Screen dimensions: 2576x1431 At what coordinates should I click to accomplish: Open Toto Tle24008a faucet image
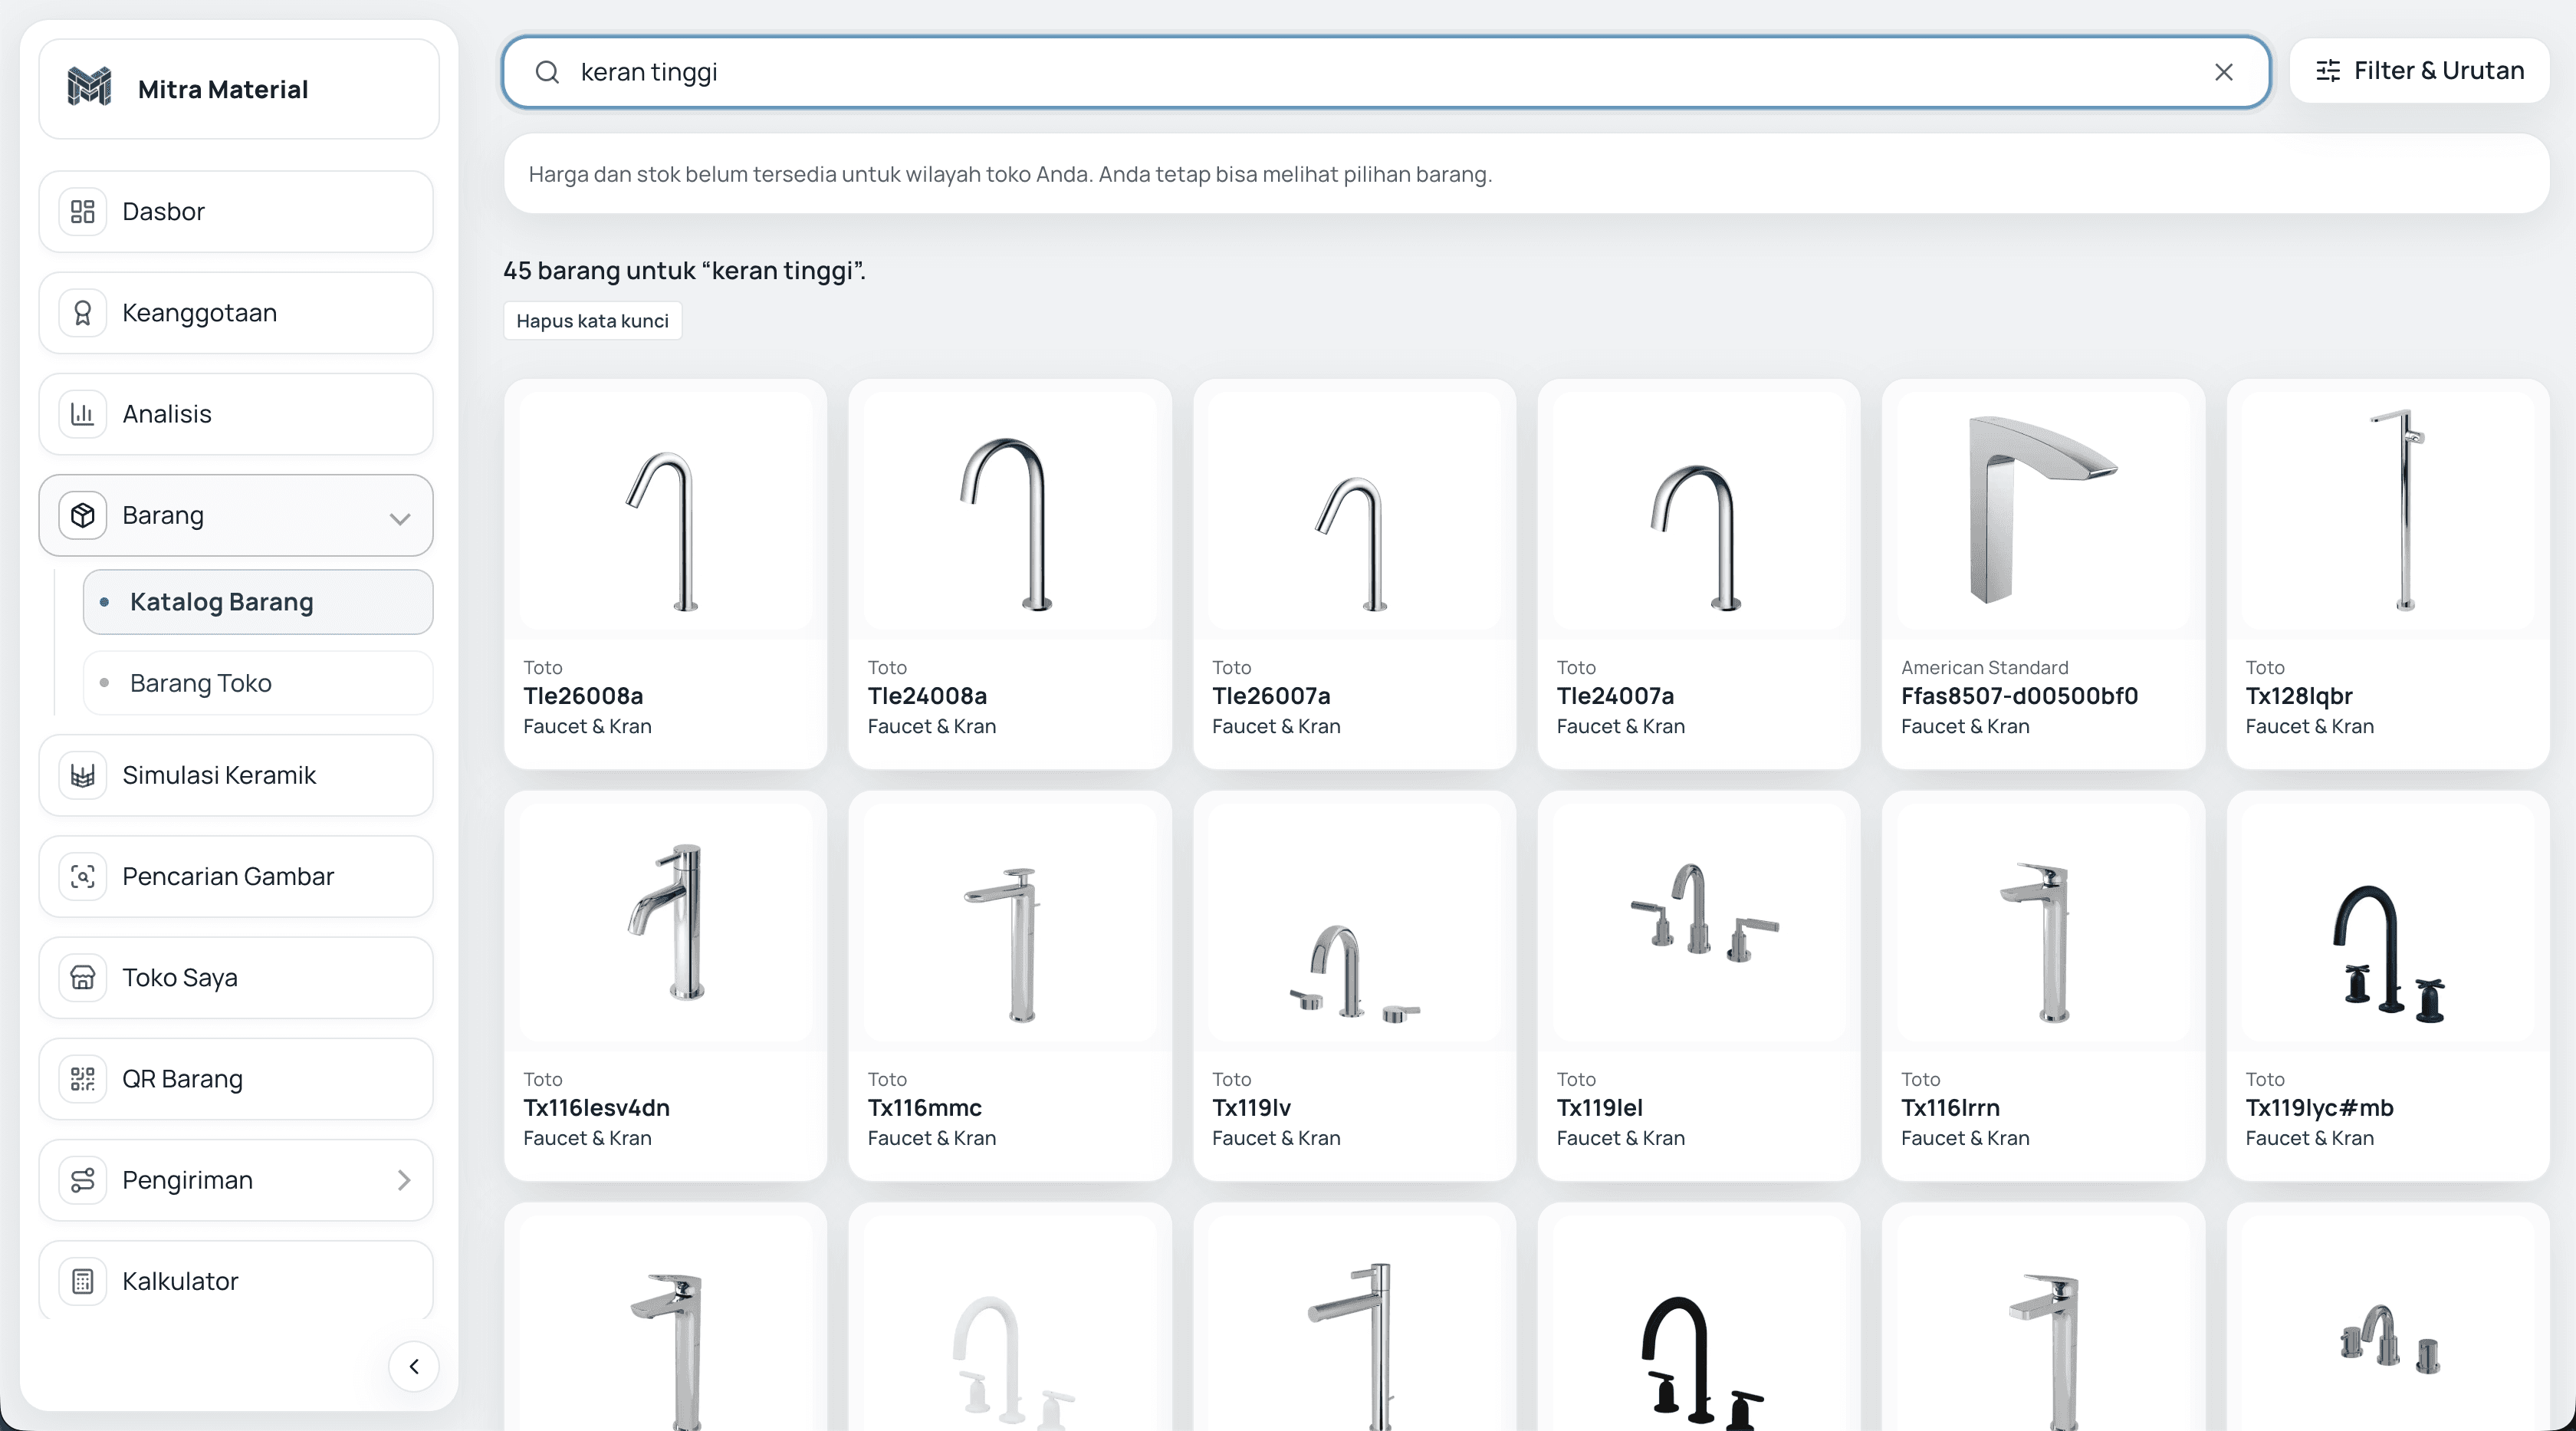tap(1009, 510)
